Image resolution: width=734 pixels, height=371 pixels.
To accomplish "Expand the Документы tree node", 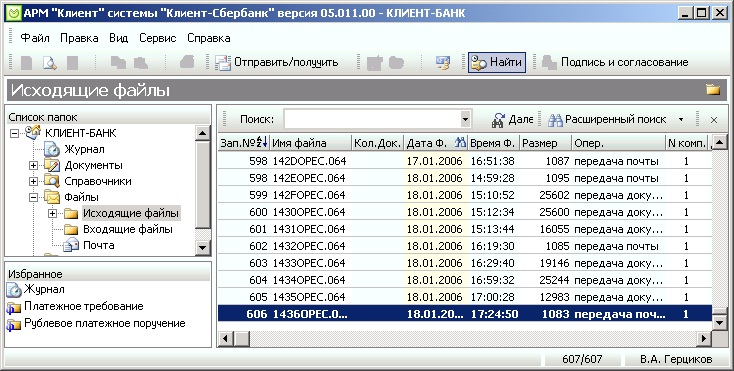I will tap(33, 165).
